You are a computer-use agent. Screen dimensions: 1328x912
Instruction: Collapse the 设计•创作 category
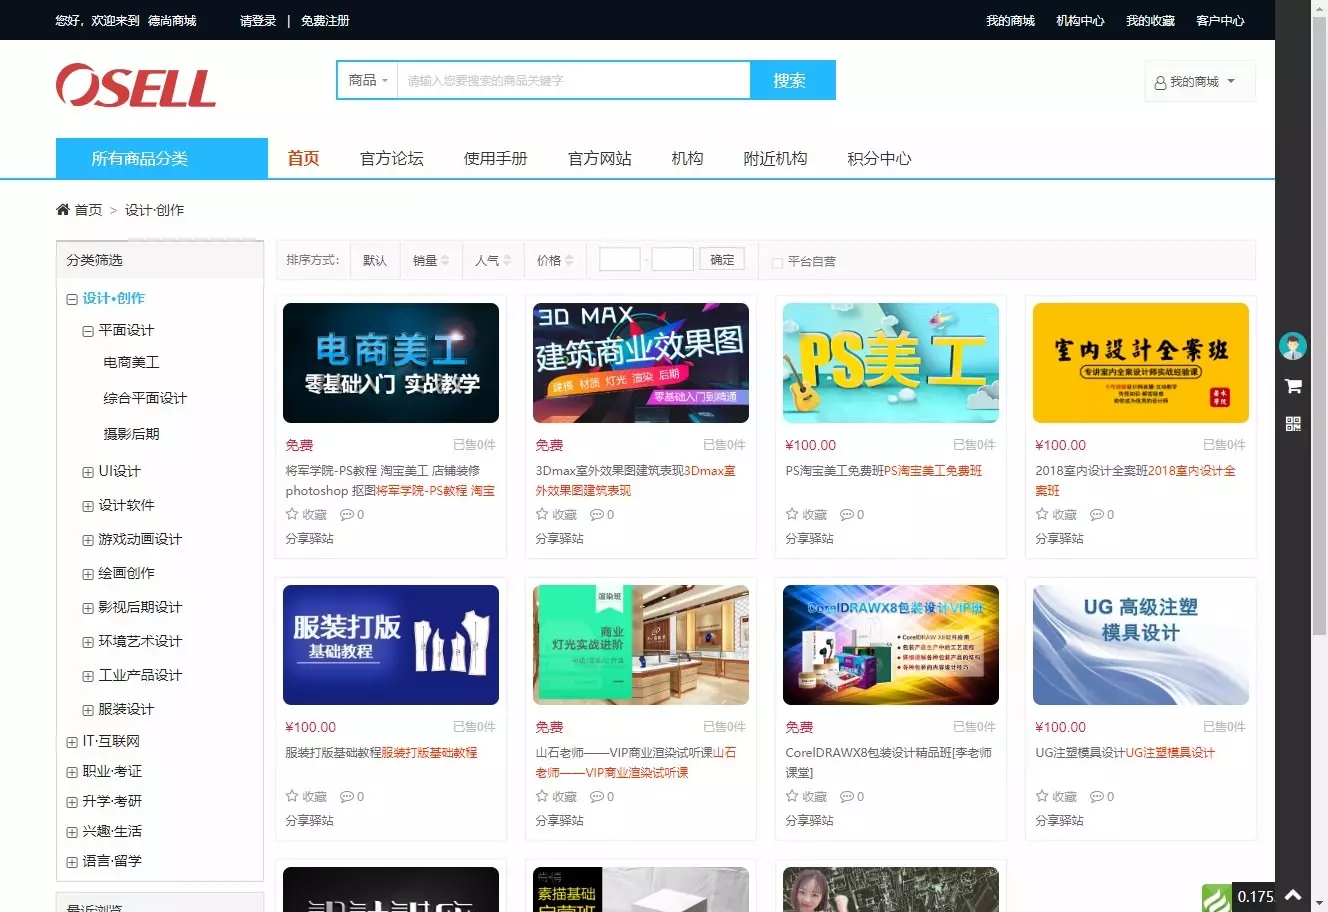point(72,299)
